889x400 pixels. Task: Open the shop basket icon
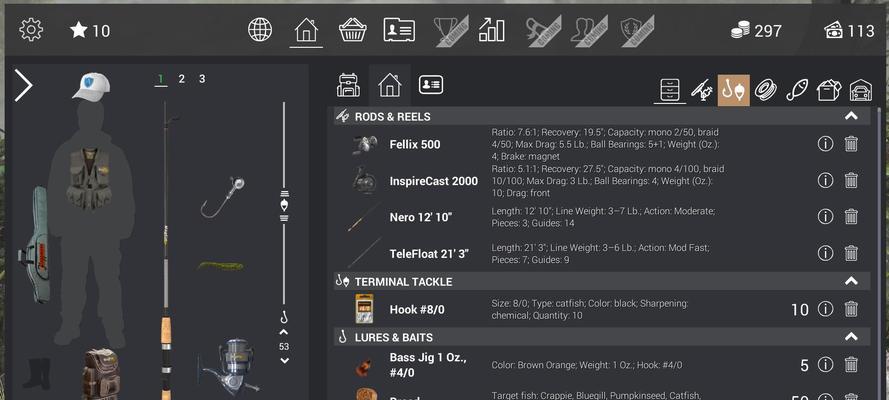[353, 29]
